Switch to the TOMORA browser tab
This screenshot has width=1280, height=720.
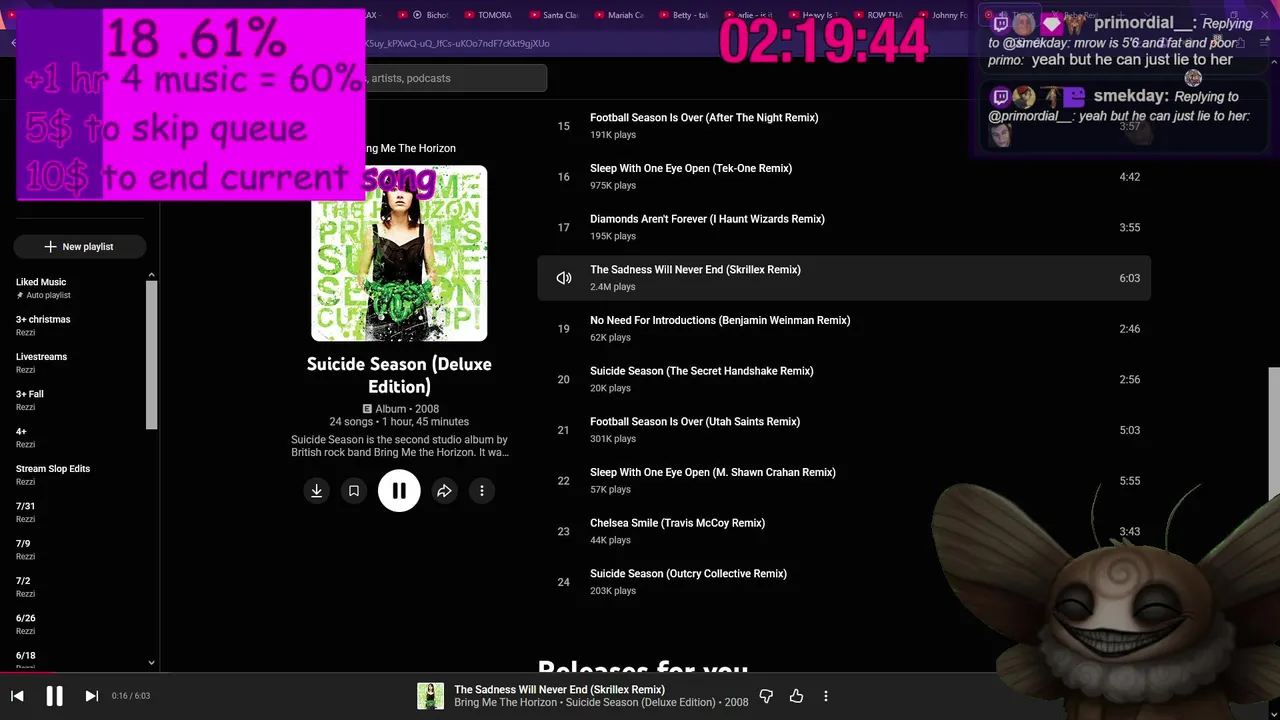tap(487, 15)
